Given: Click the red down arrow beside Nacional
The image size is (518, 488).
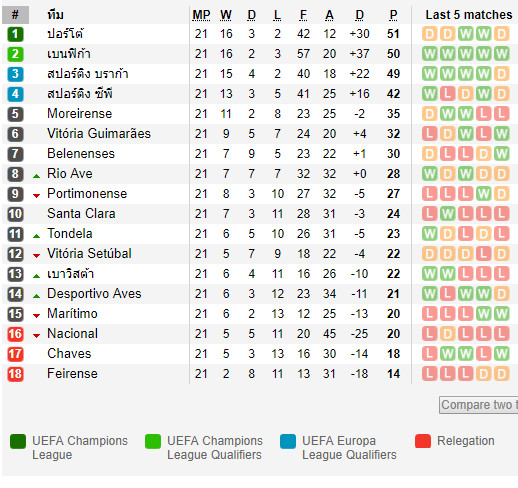Looking at the screenshot, I should click(37, 336).
